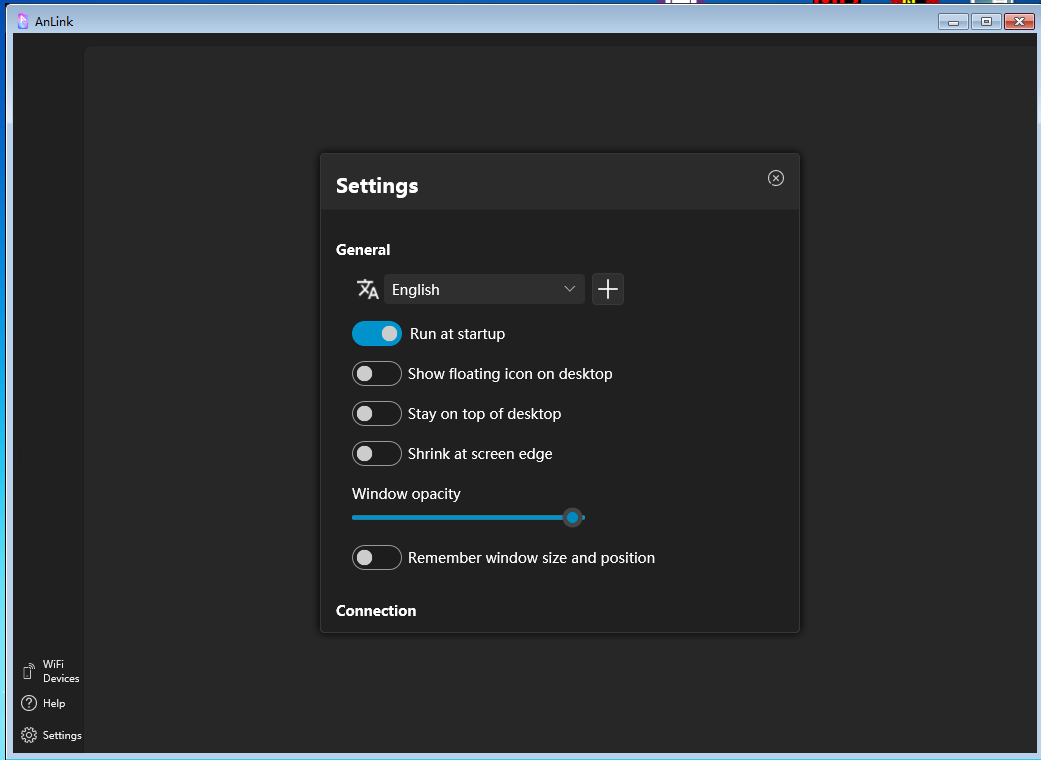Enable Show floating icon on desktop

point(377,373)
